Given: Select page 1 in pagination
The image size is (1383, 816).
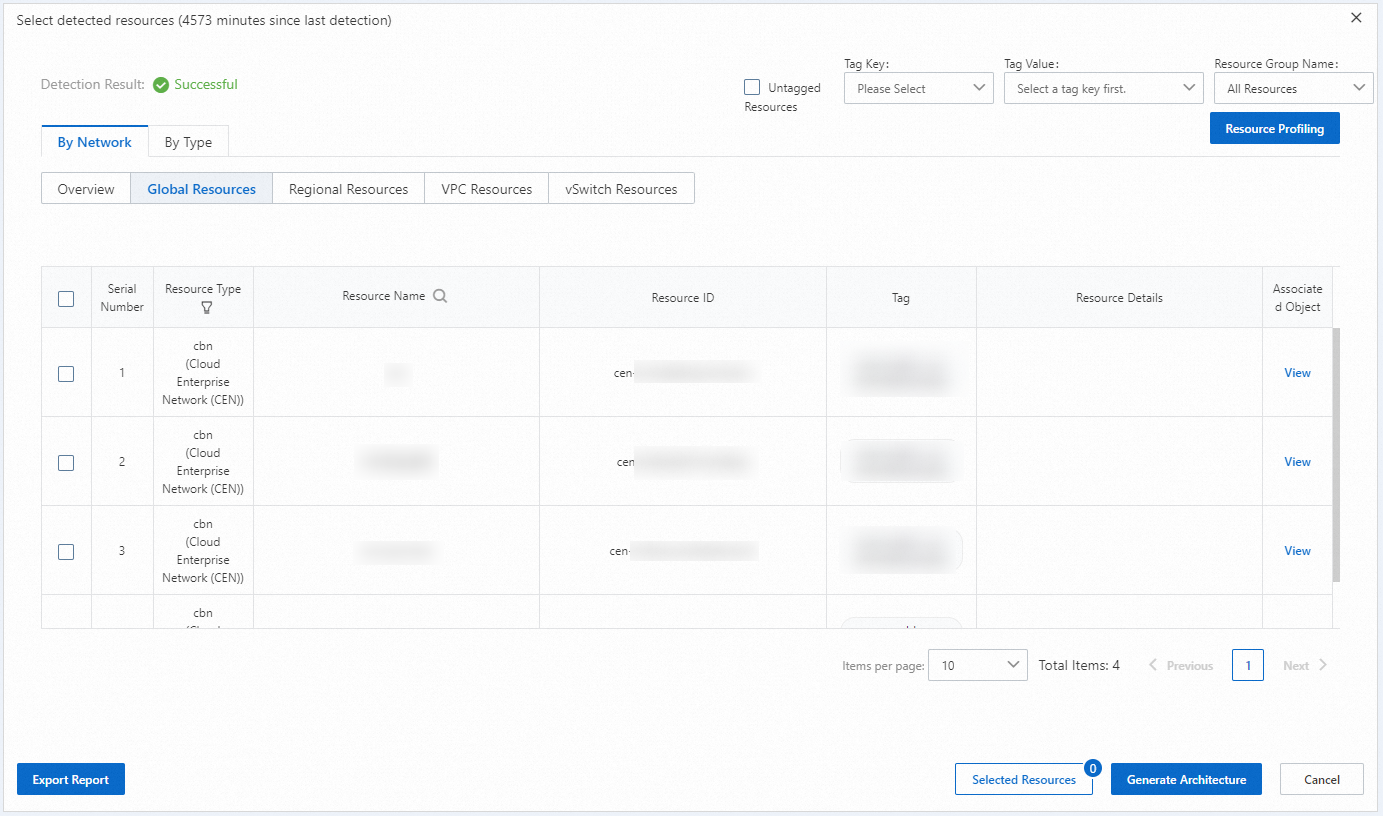Looking at the screenshot, I should [x=1248, y=666].
